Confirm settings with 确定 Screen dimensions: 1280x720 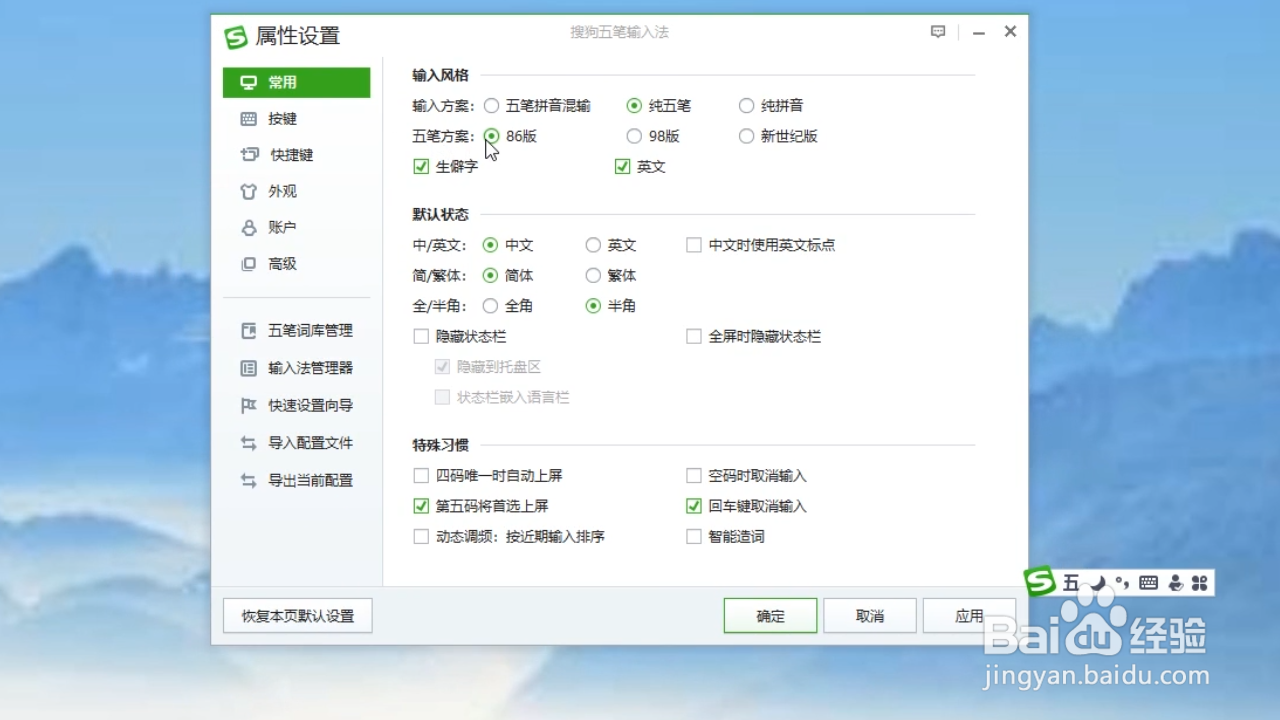(x=770, y=616)
